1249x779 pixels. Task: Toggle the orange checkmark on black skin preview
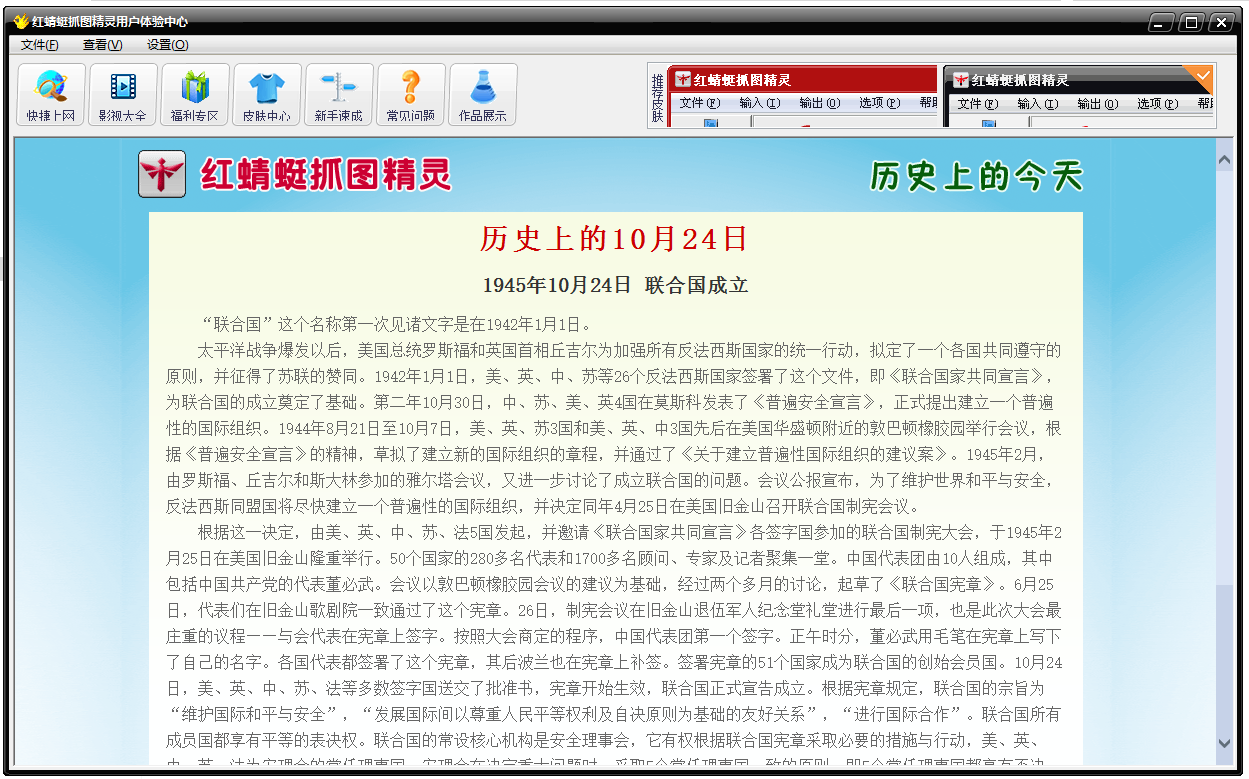1201,75
